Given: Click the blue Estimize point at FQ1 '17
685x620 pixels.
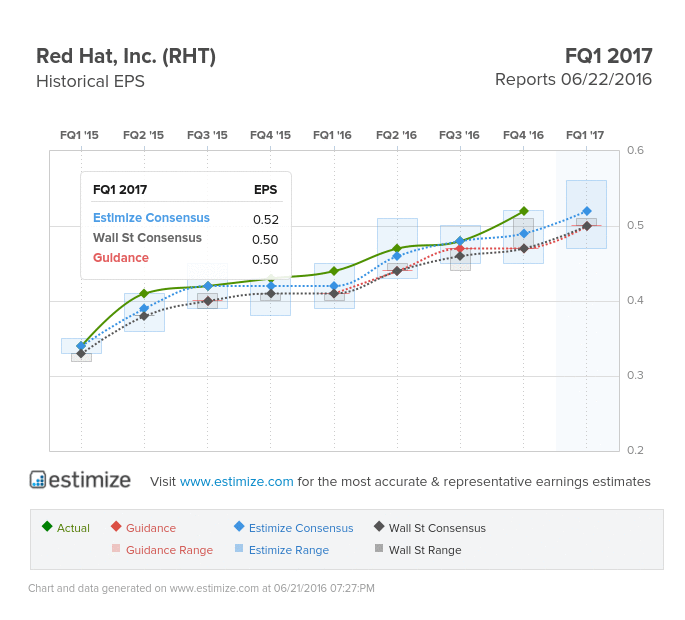Looking at the screenshot, I should tap(587, 211).
